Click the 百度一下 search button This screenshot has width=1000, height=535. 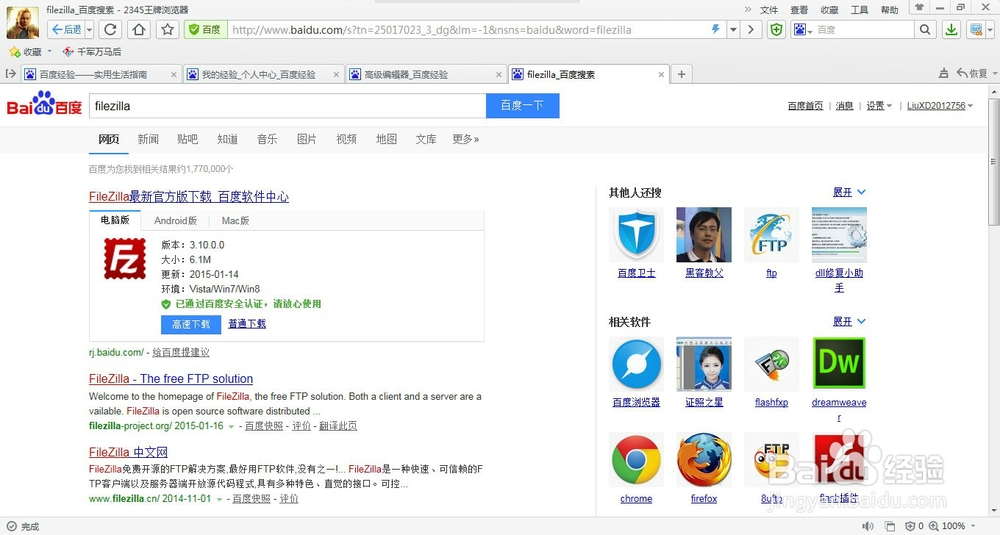(x=522, y=106)
